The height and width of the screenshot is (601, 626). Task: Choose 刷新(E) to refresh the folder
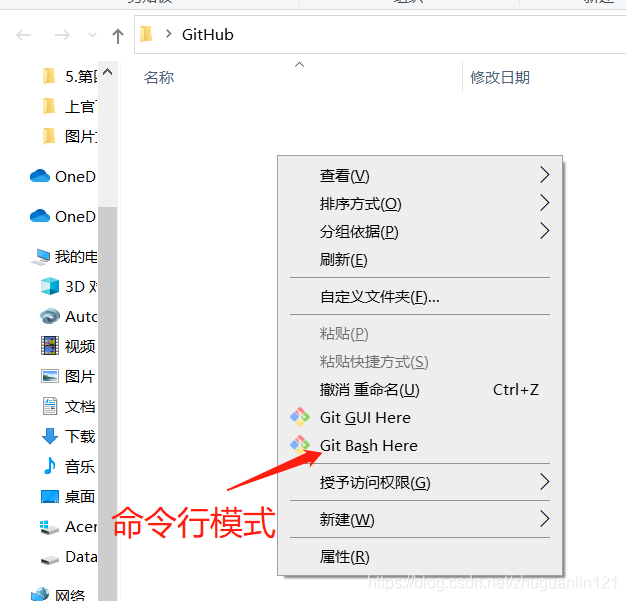420,259
